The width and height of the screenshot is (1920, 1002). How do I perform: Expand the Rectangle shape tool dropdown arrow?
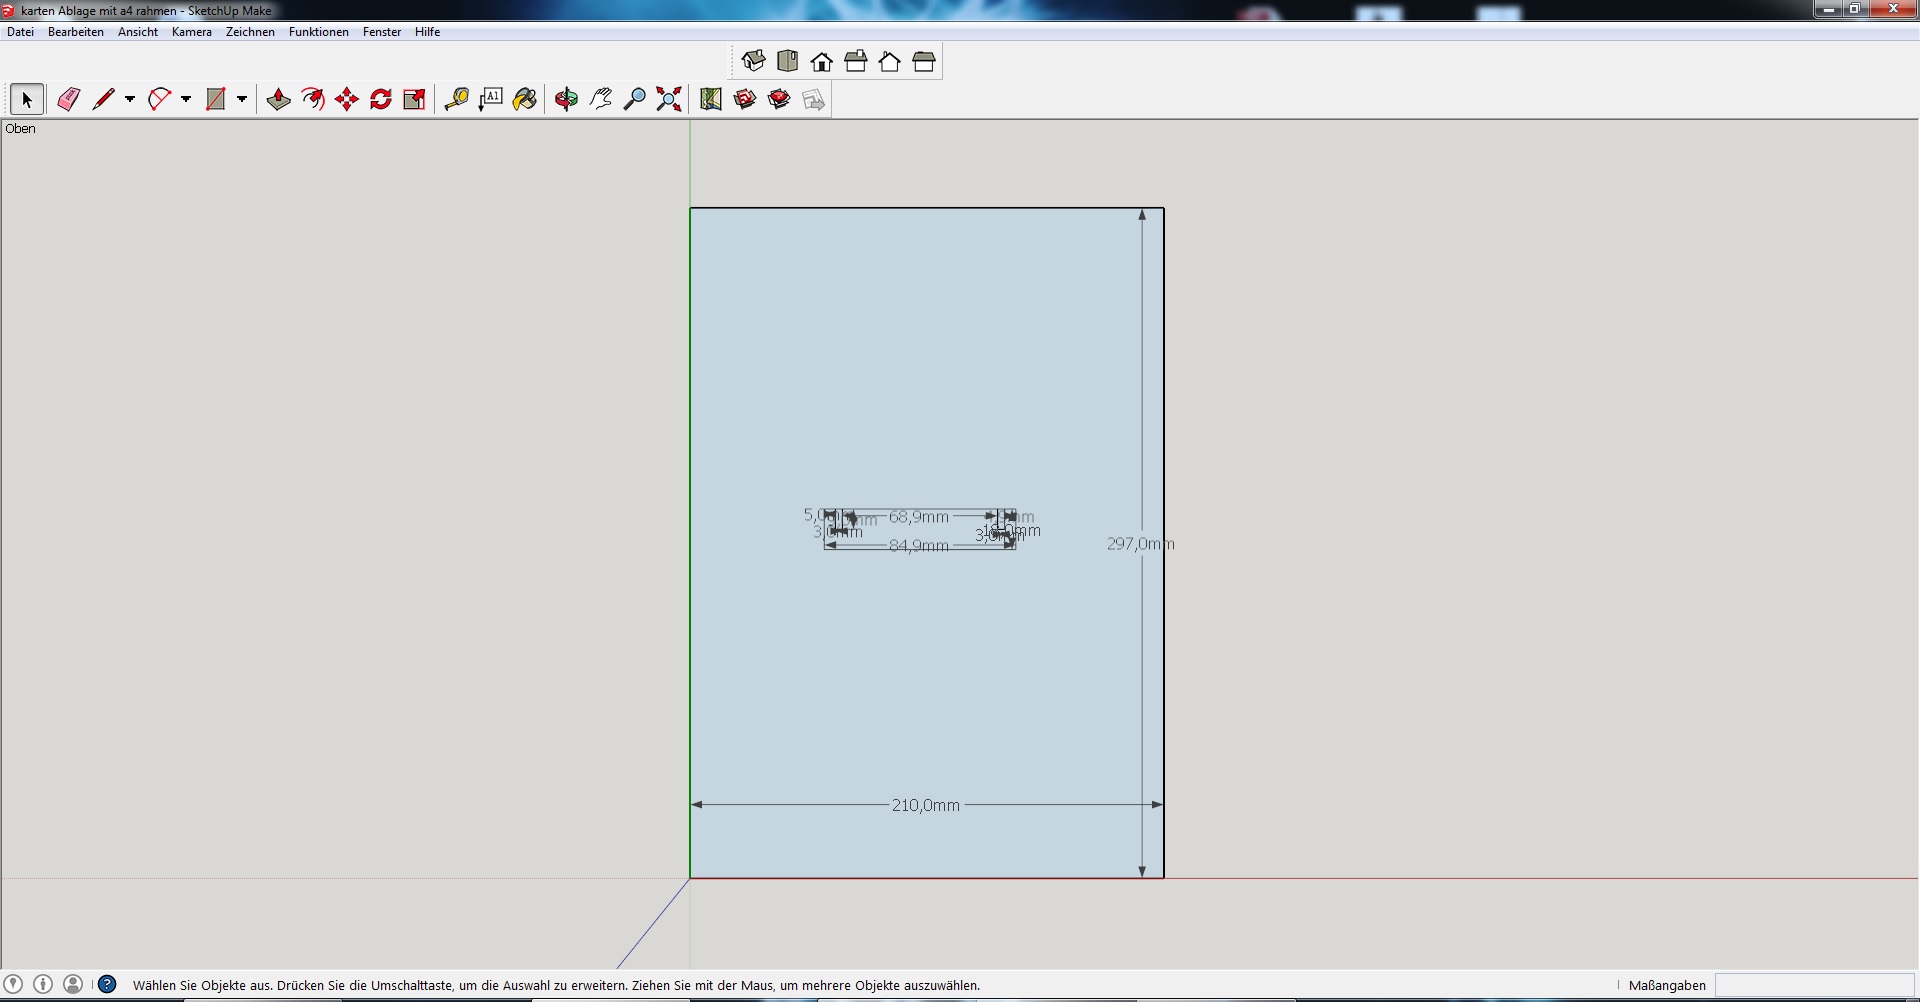pyautogui.click(x=242, y=99)
